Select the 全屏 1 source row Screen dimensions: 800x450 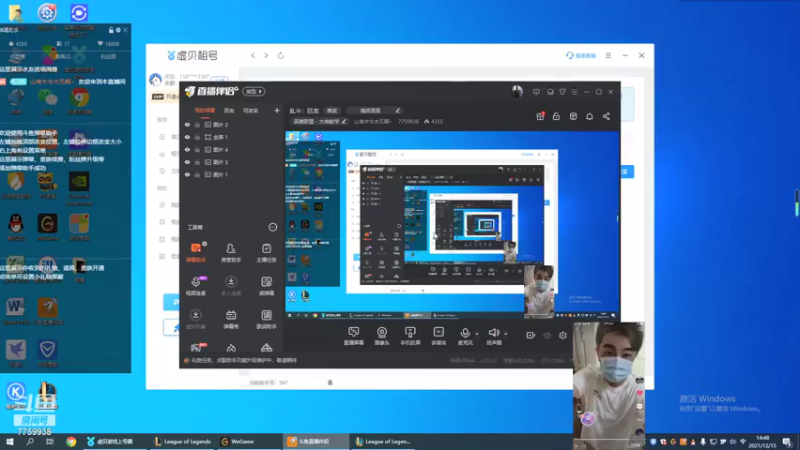point(232,137)
